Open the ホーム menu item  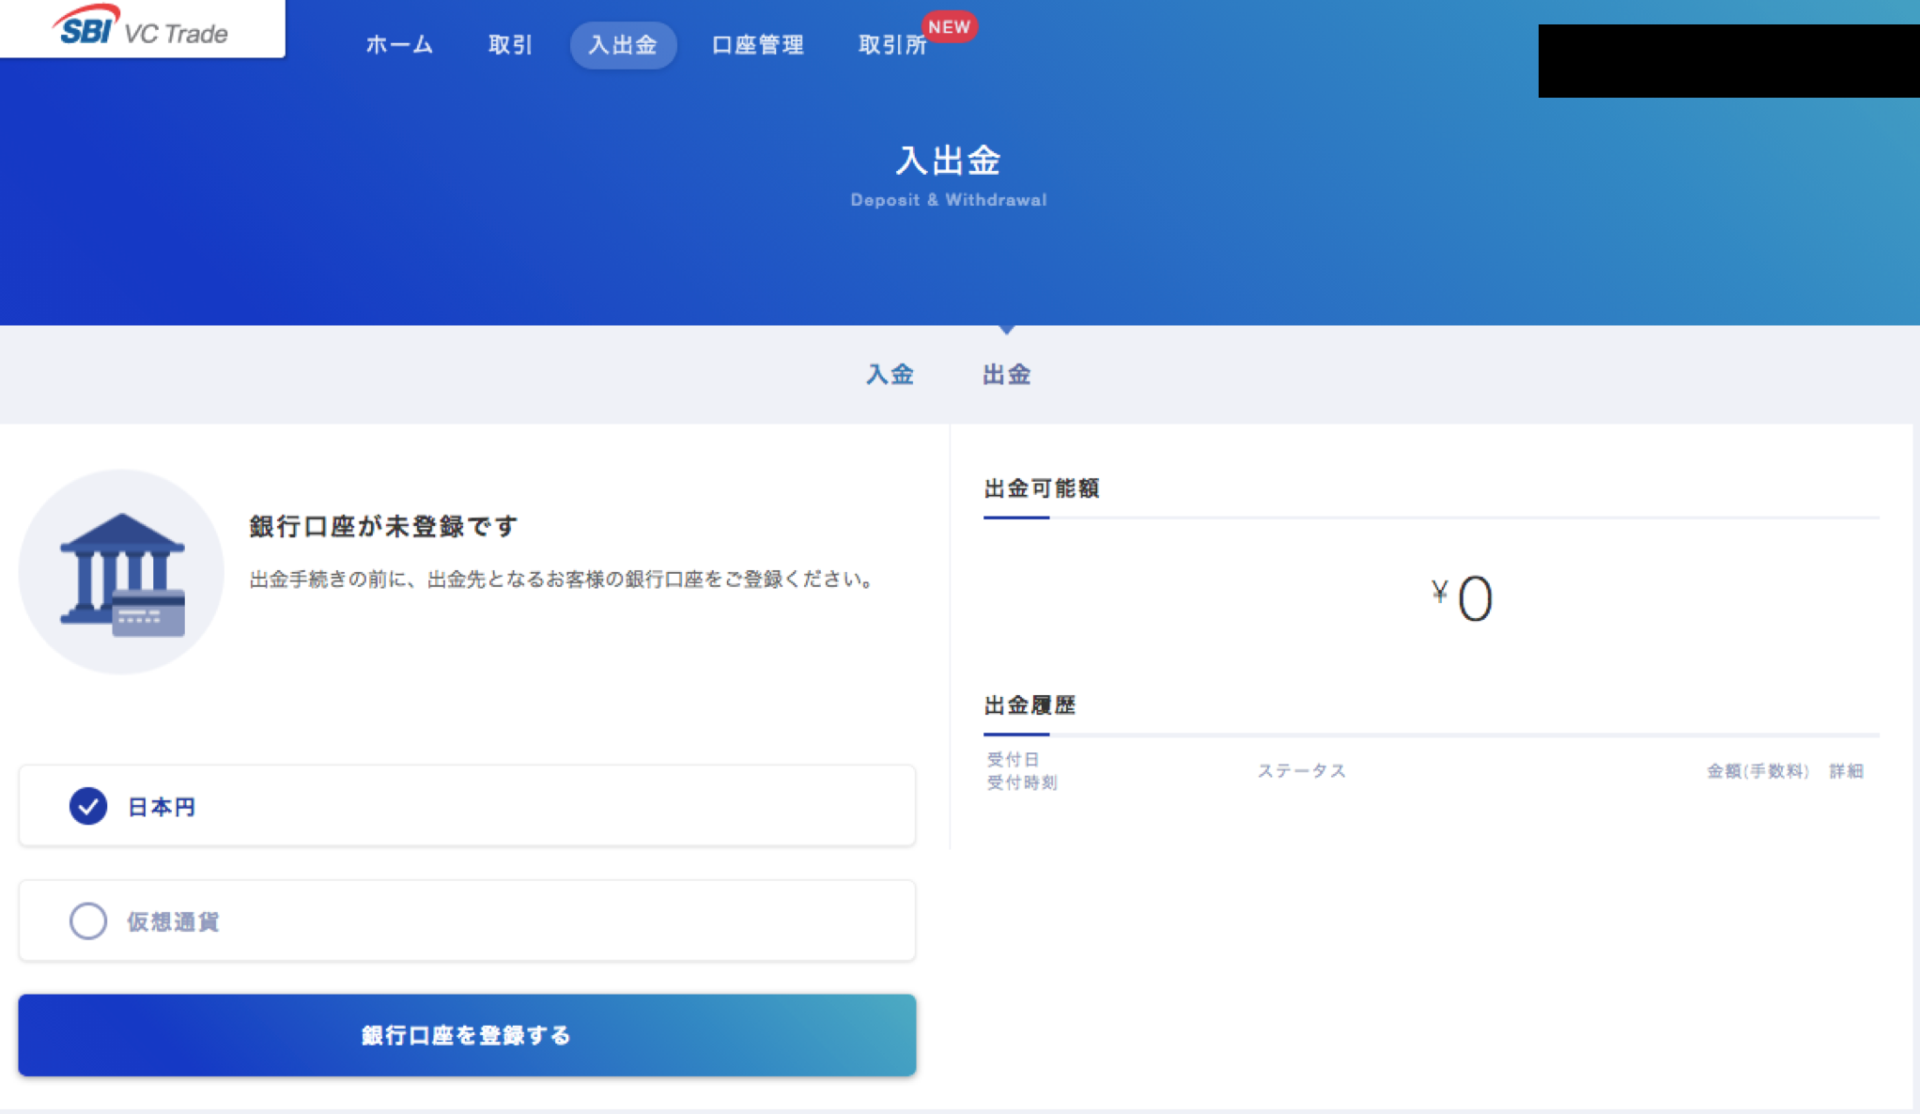[399, 45]
